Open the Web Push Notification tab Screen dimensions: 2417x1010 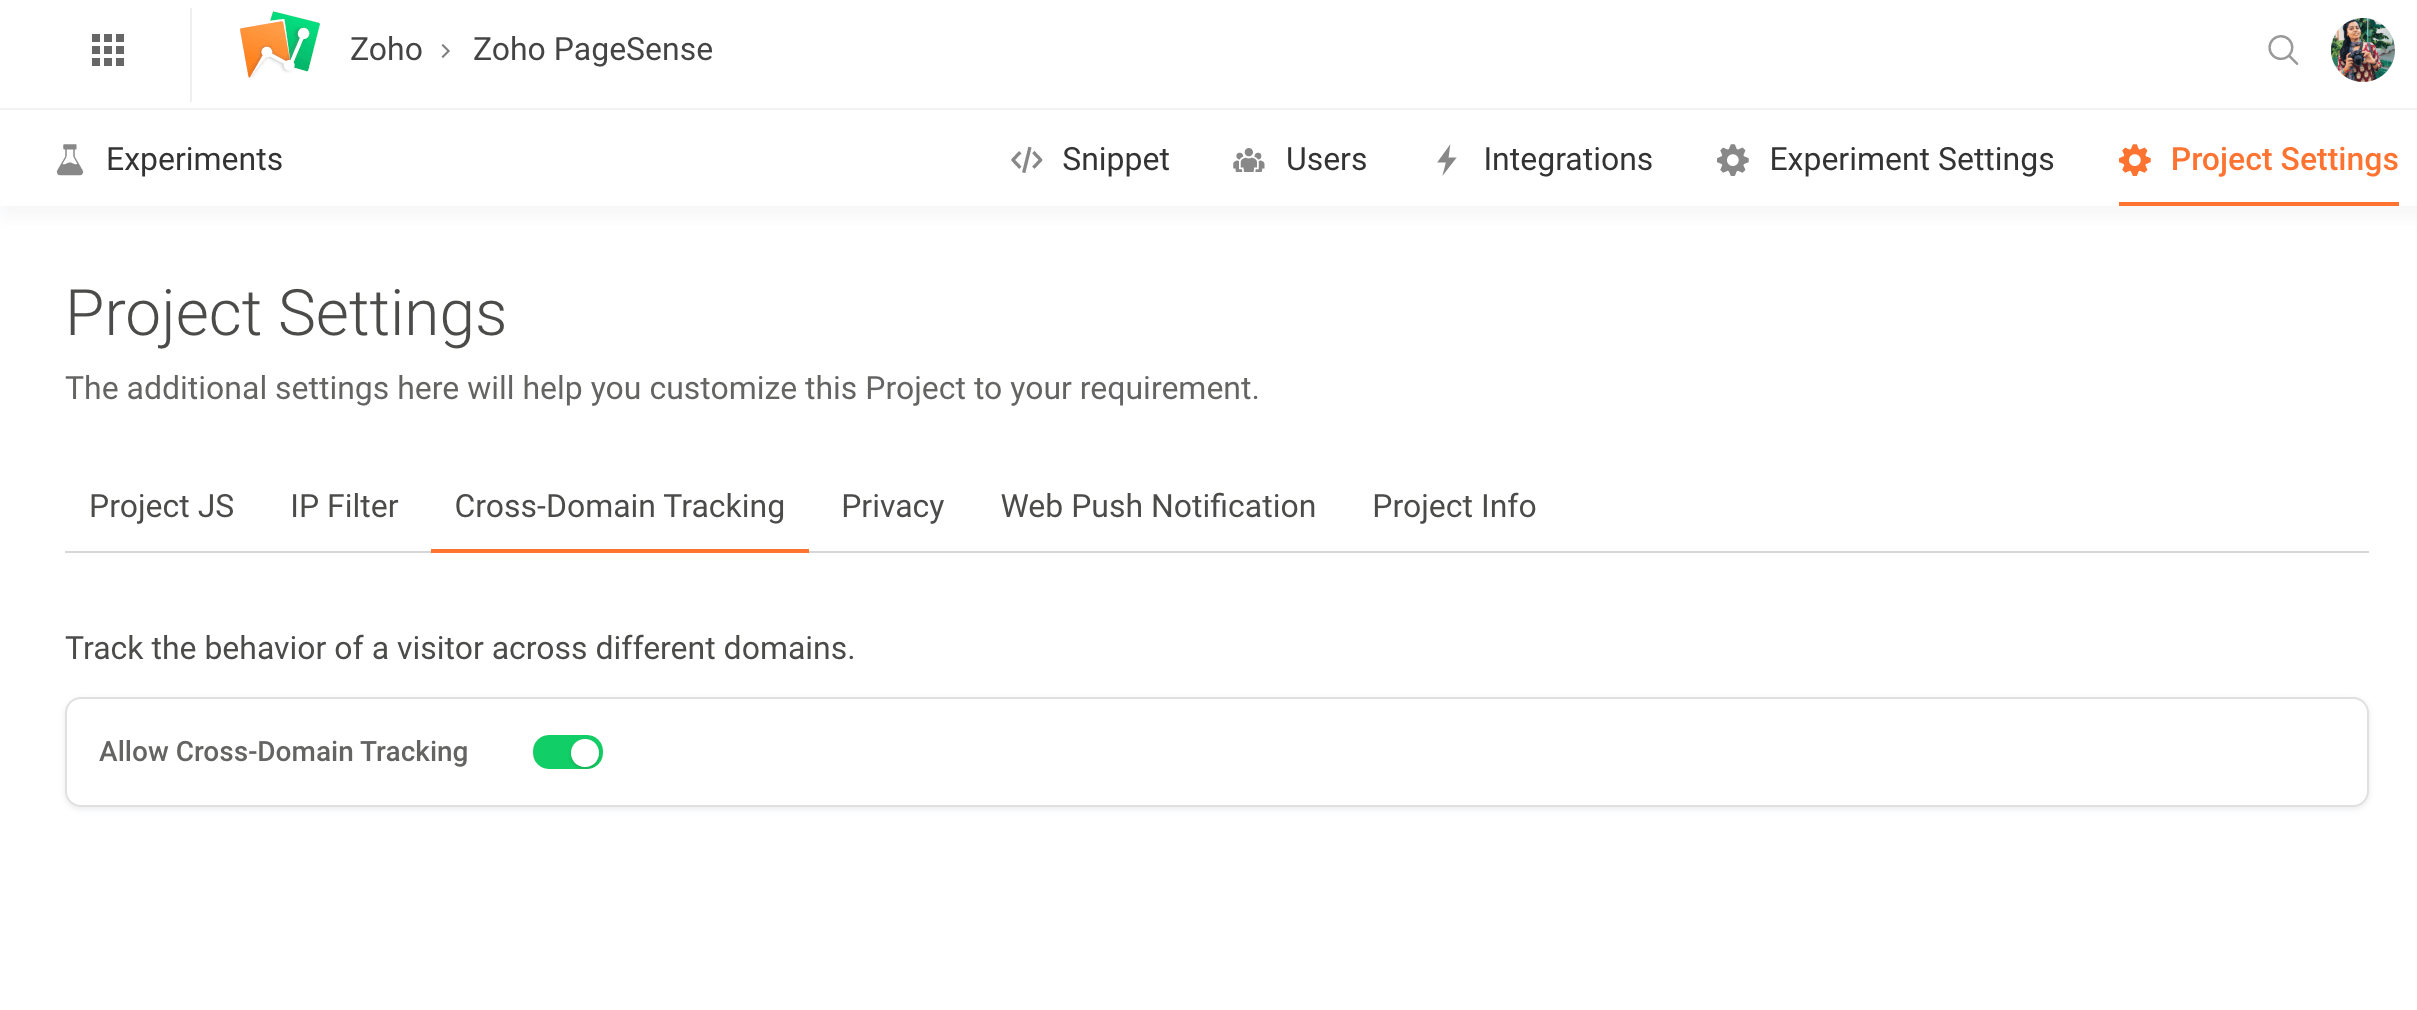(1158, 506)
